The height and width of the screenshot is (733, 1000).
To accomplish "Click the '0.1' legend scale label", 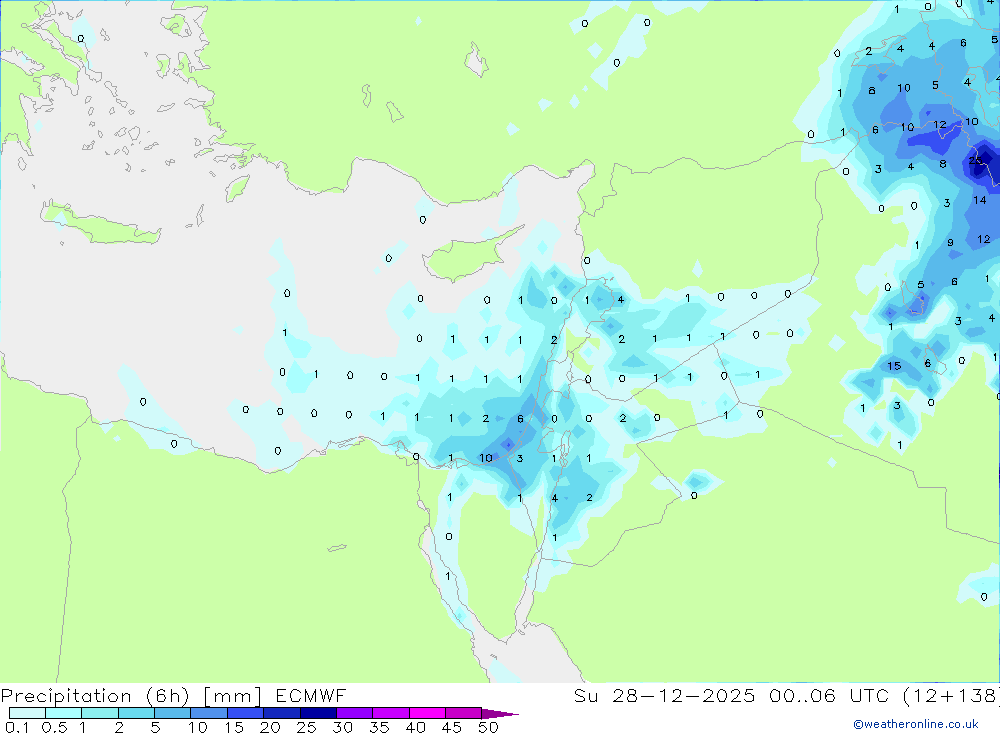I will (16, 727).
